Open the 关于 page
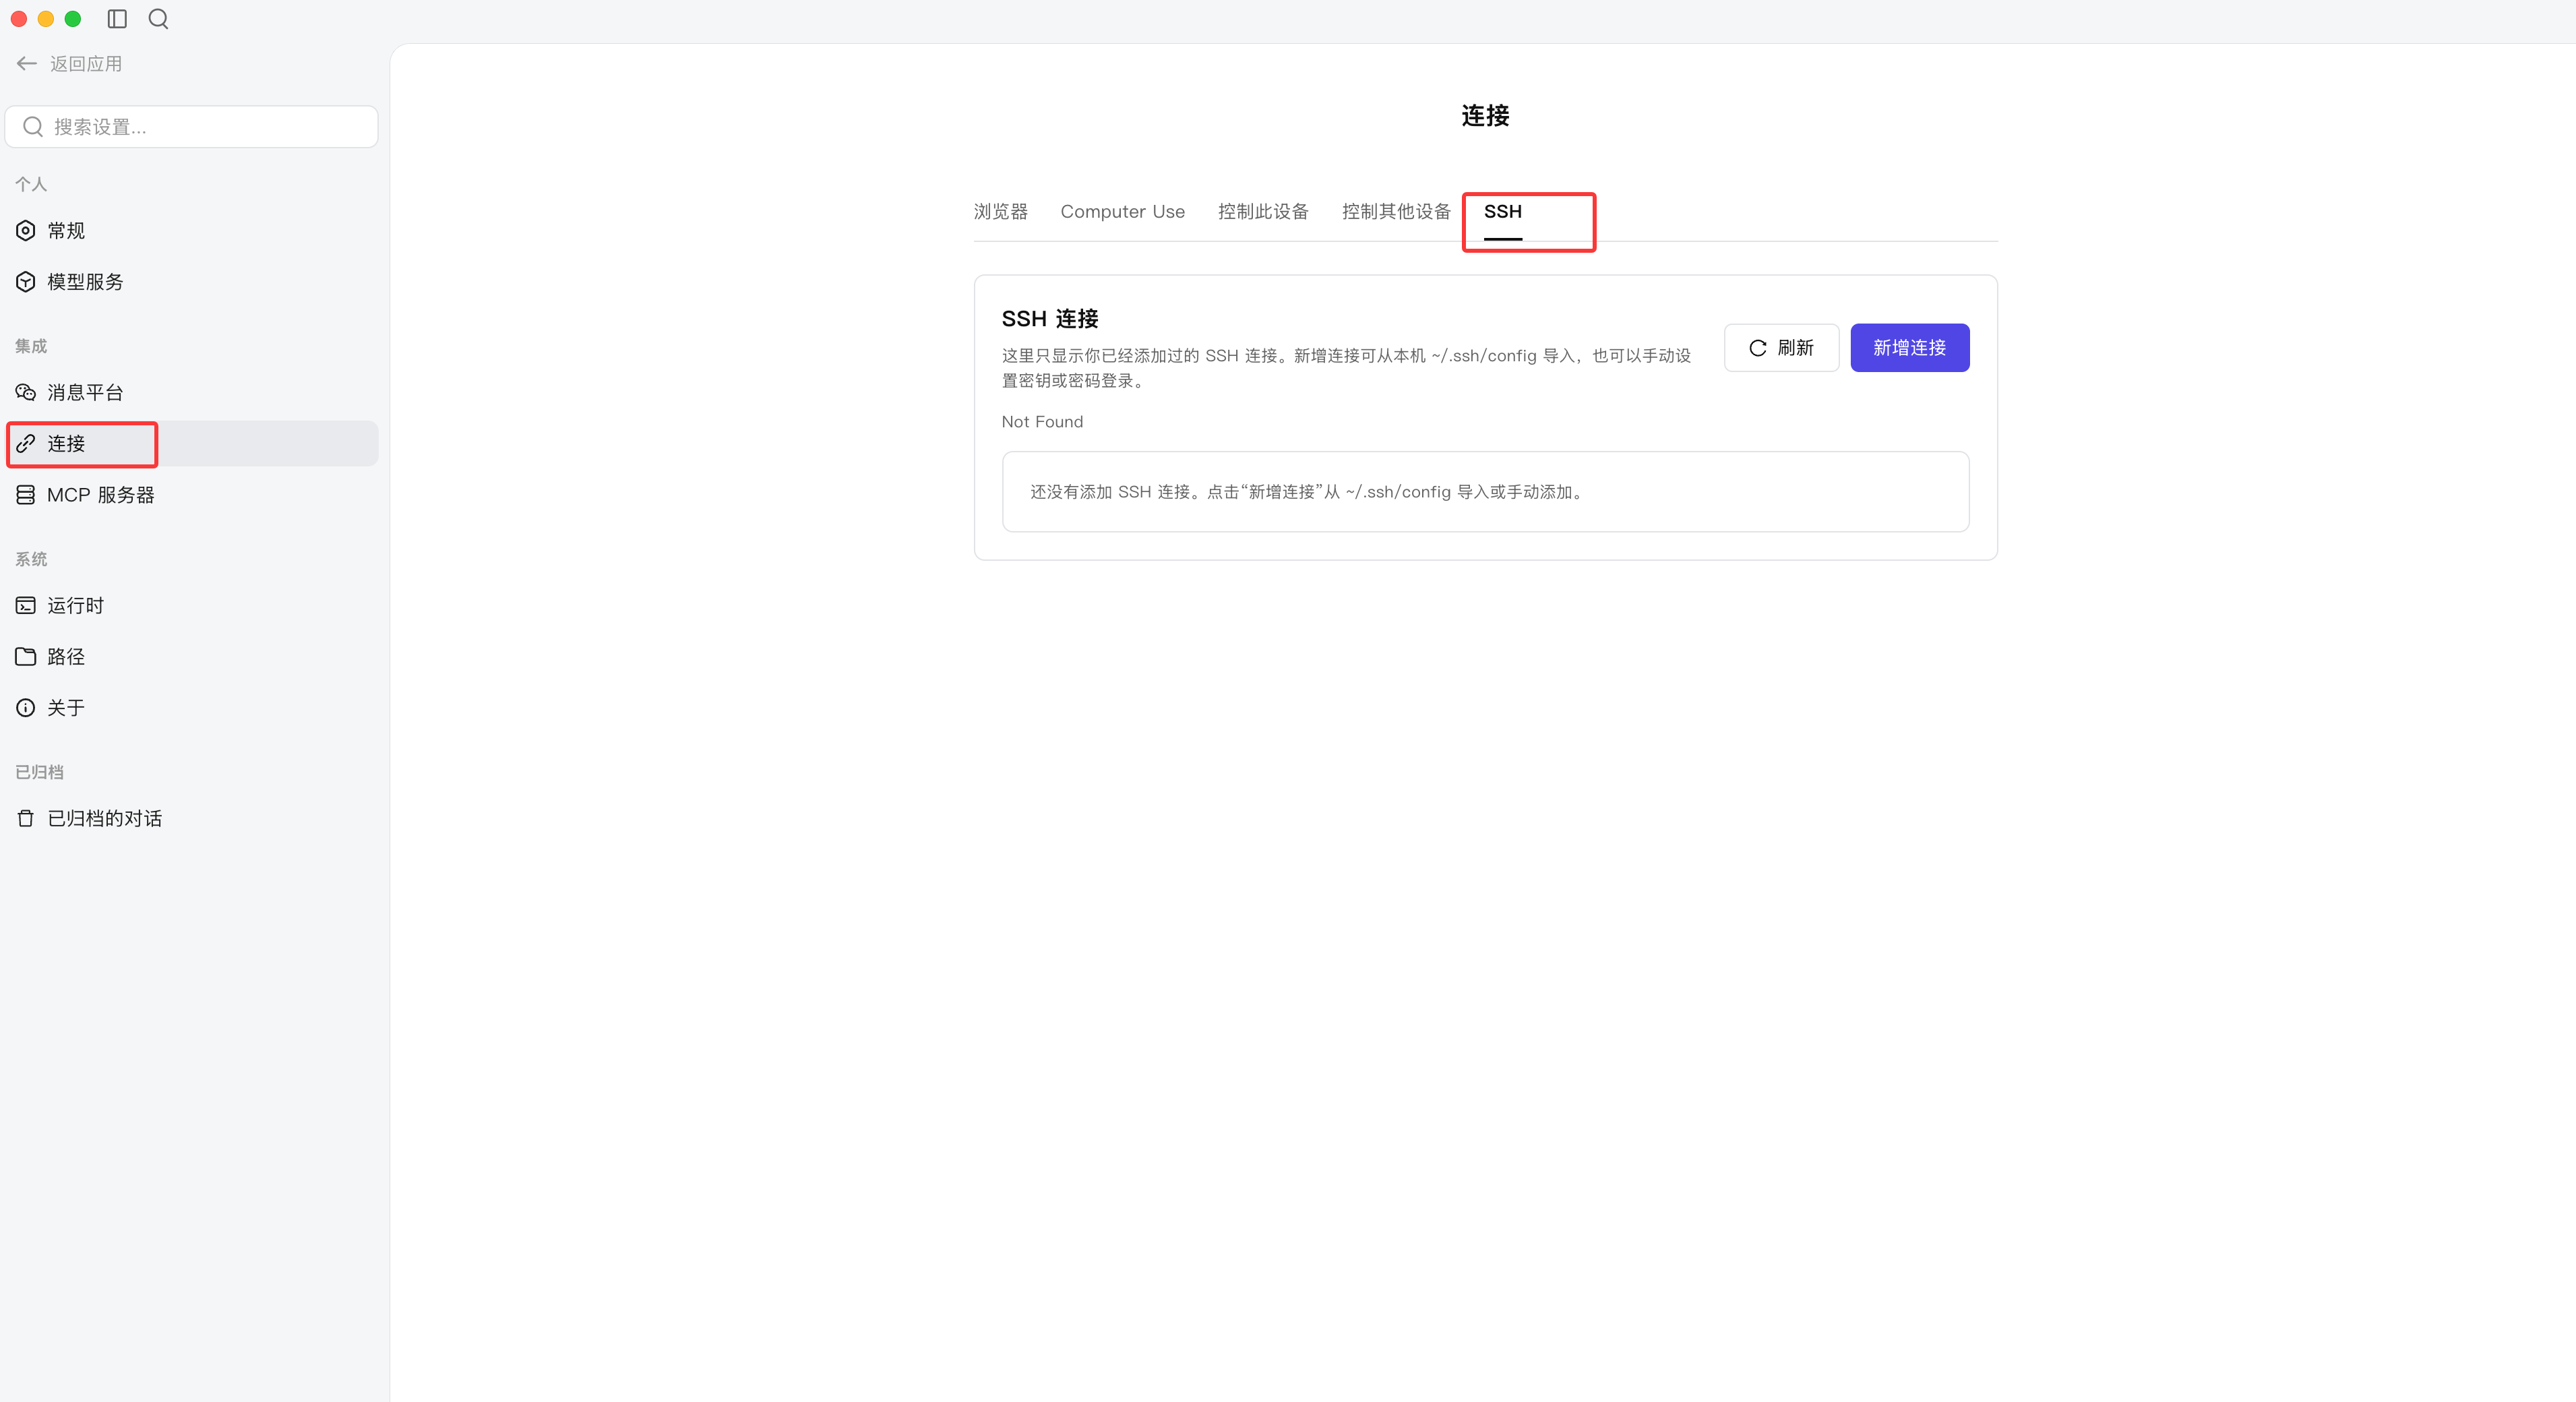The image size is (2576, 1402). point(192,708)
